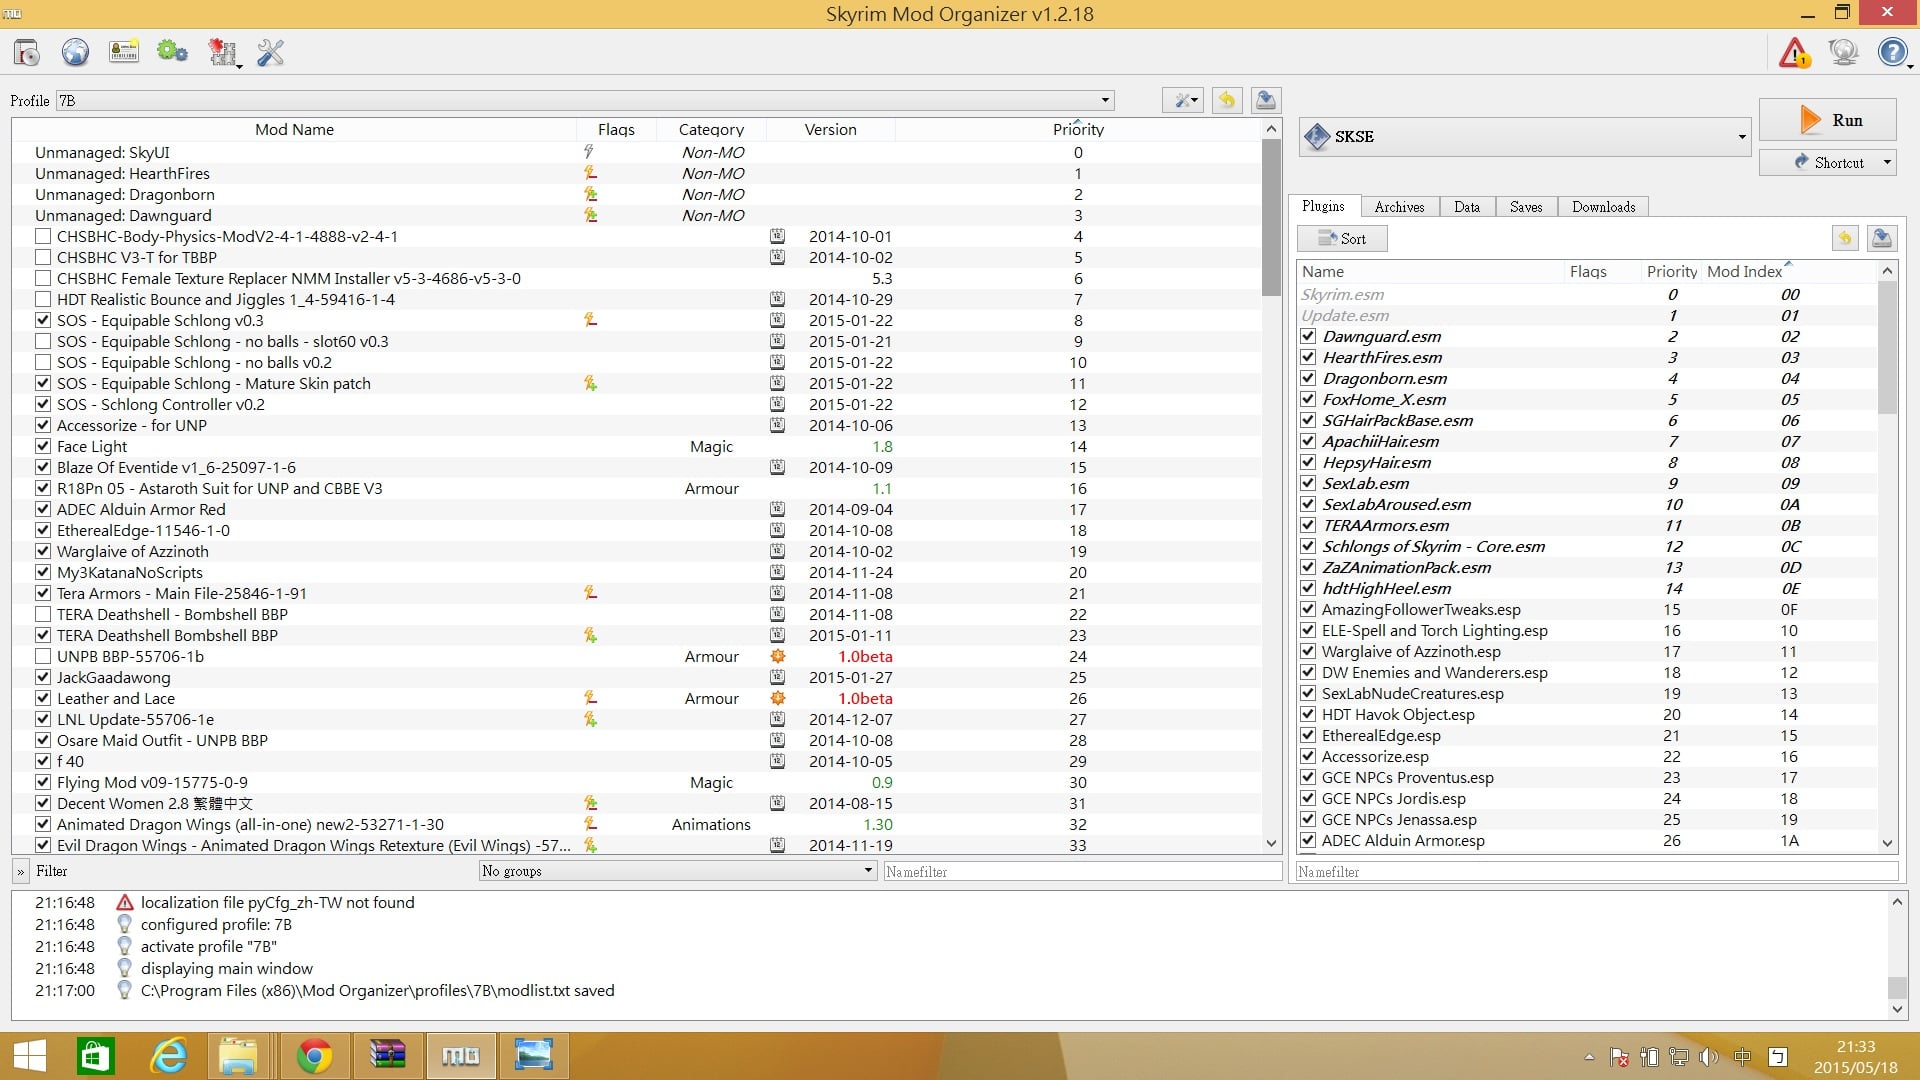This screenshot has width=1920, height=1080.
Task: Expand the Profile 7B dropdown
Action: click(585, 100)
